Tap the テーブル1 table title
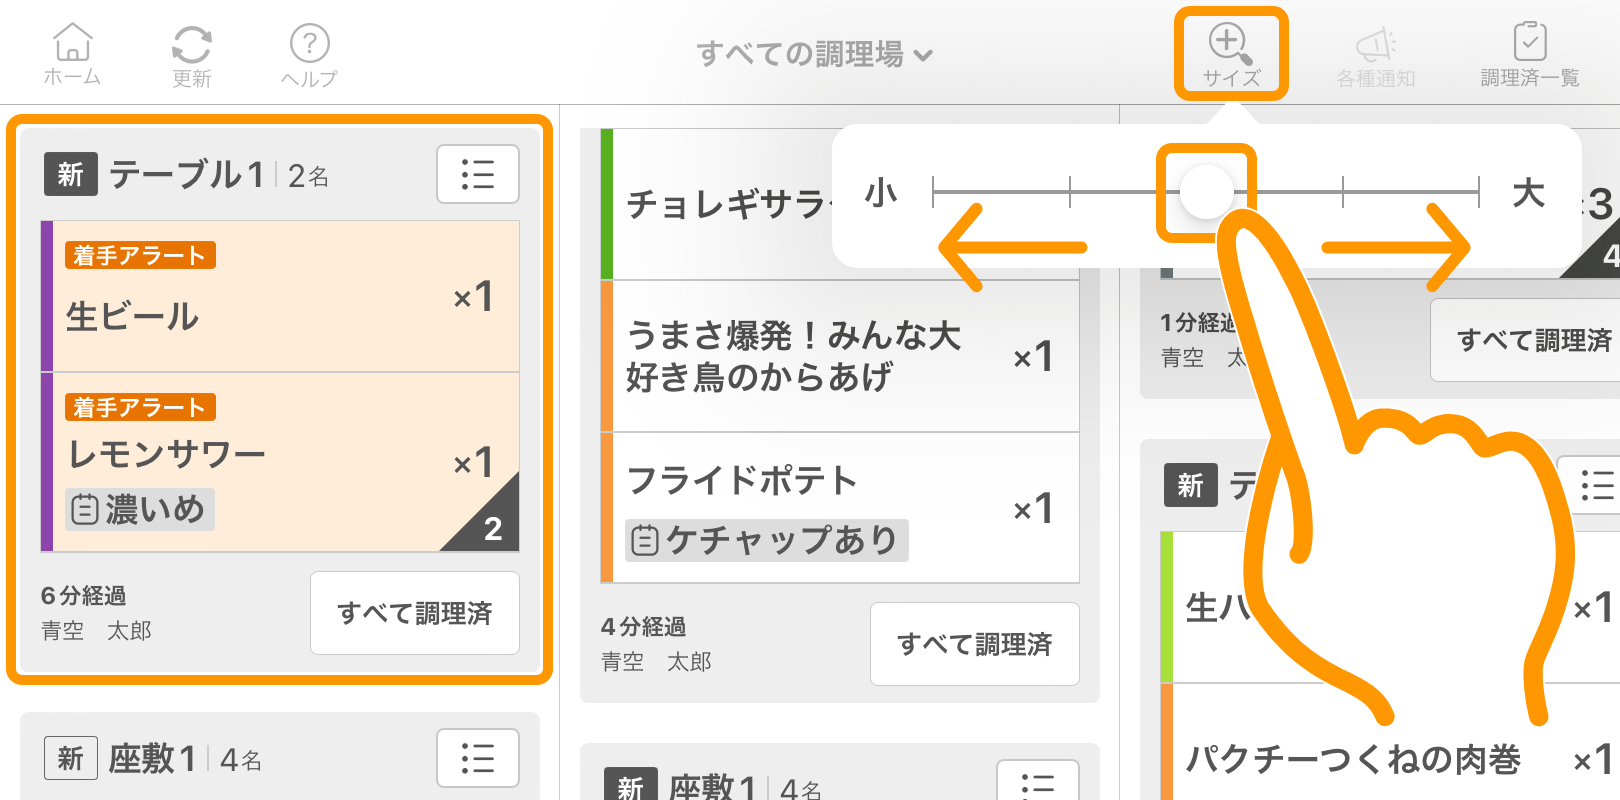 pos(186,175)
